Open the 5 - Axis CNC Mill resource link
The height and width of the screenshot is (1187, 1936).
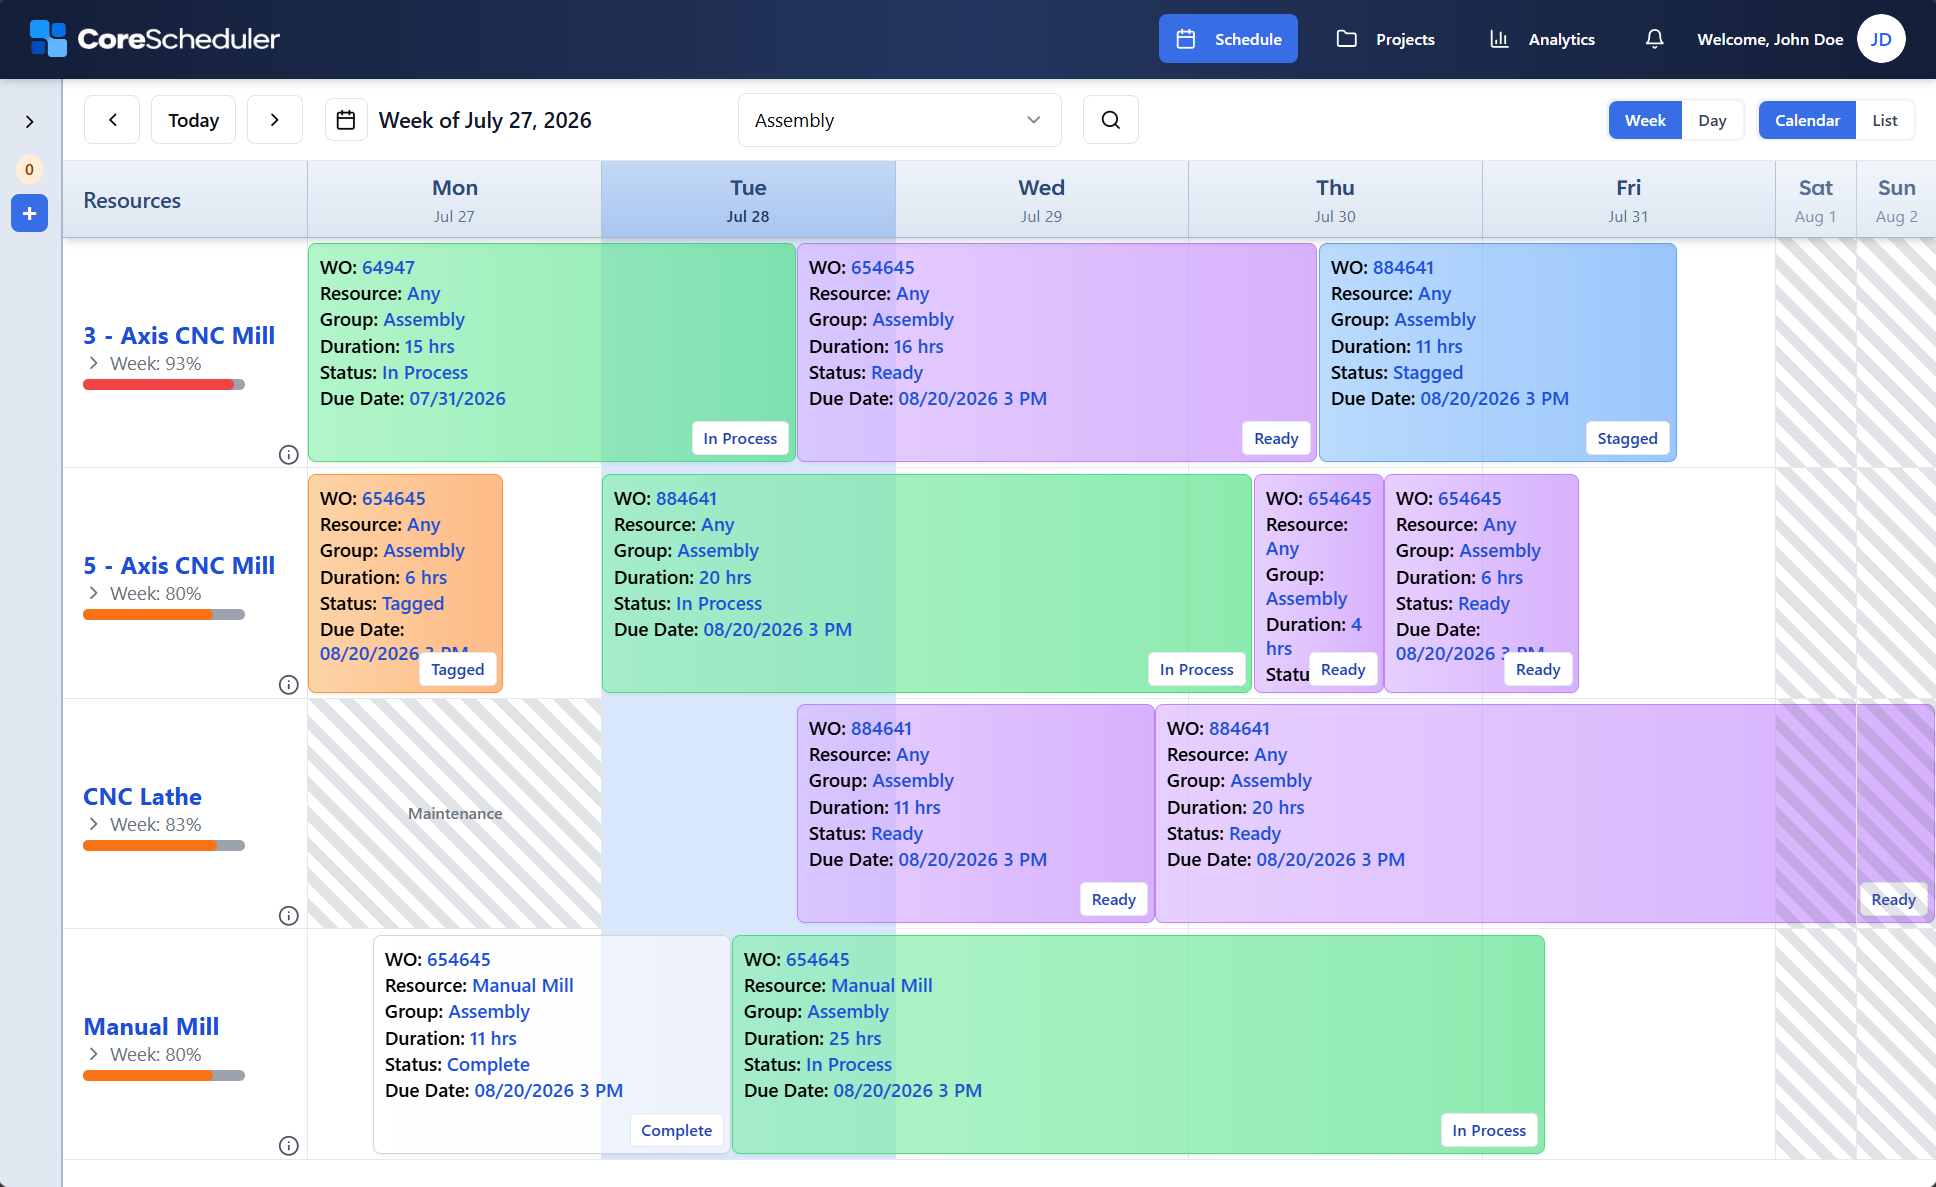[x=179, y=566]
